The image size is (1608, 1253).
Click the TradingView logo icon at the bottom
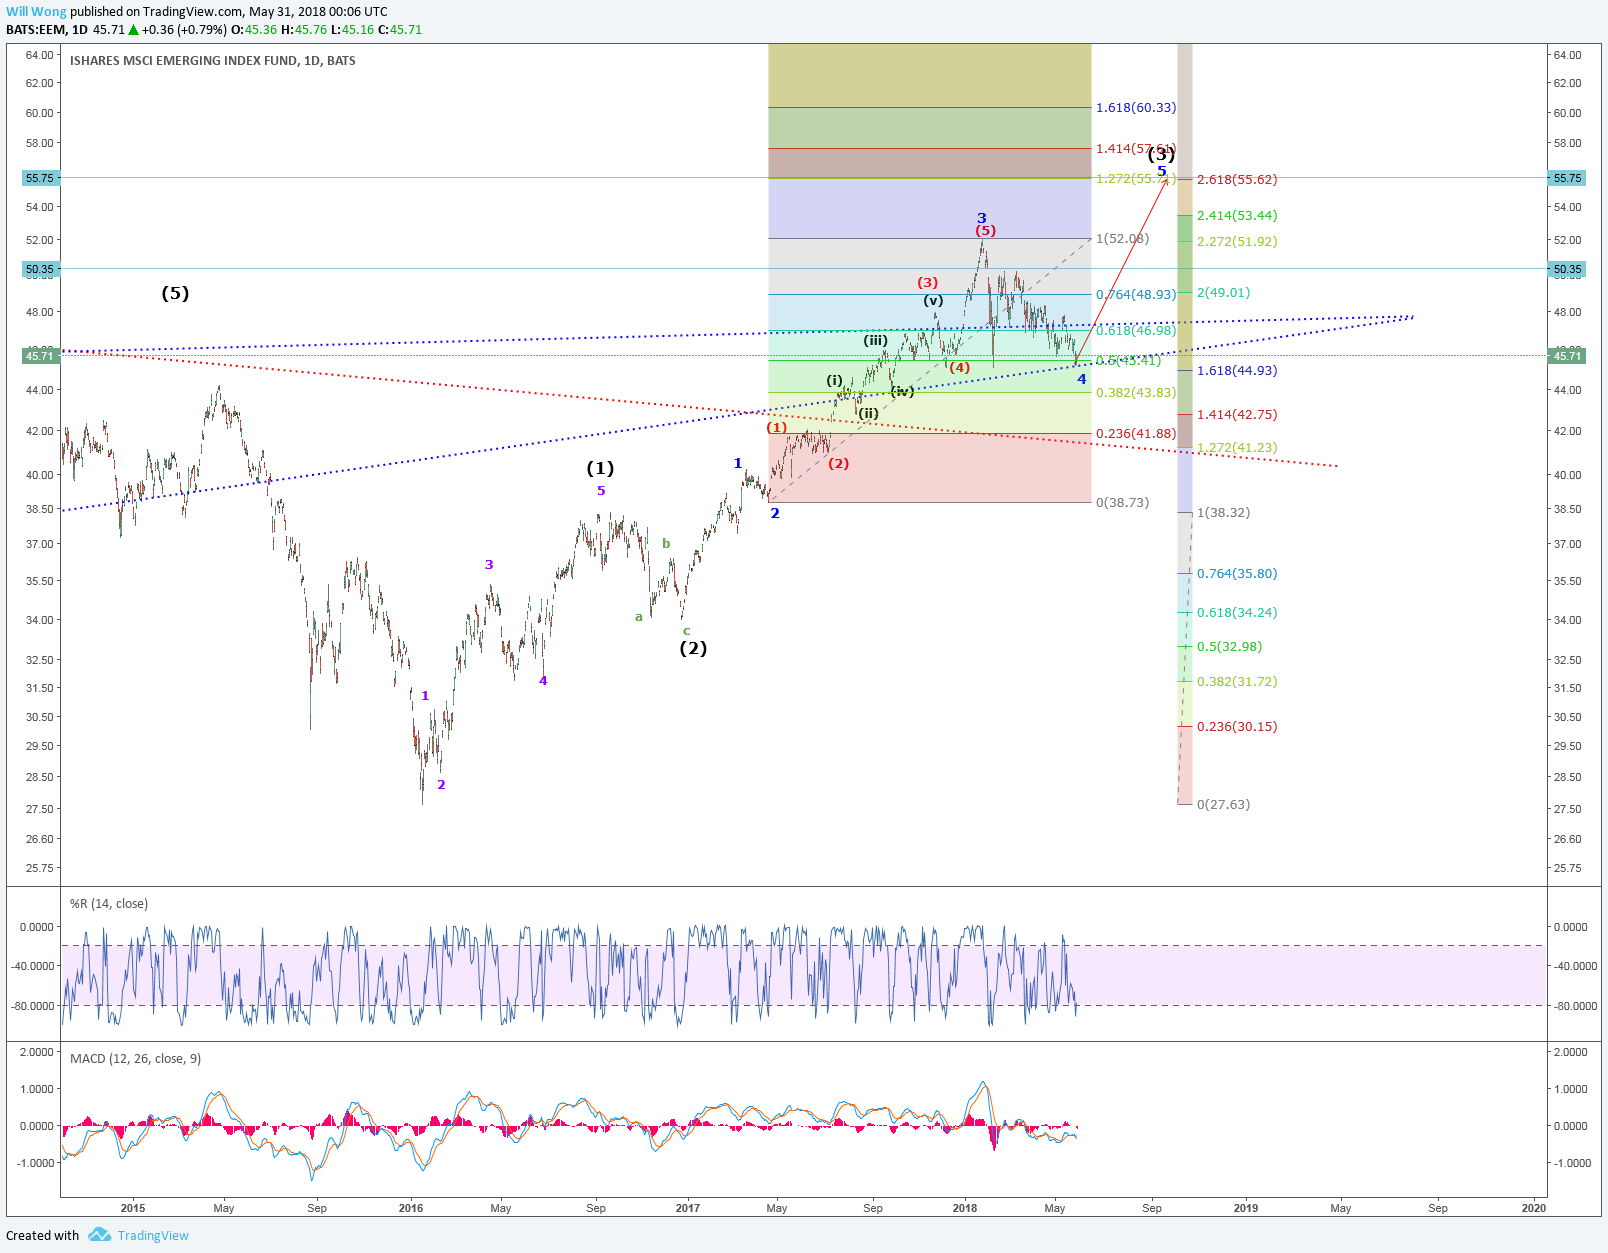(99, 1235)
